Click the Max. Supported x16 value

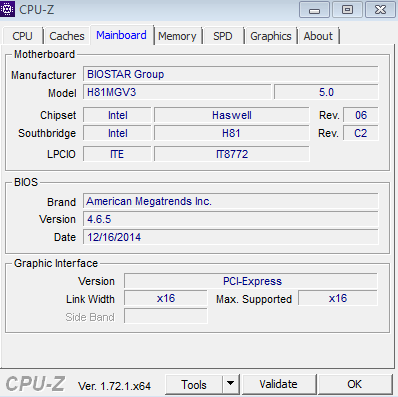338,298
